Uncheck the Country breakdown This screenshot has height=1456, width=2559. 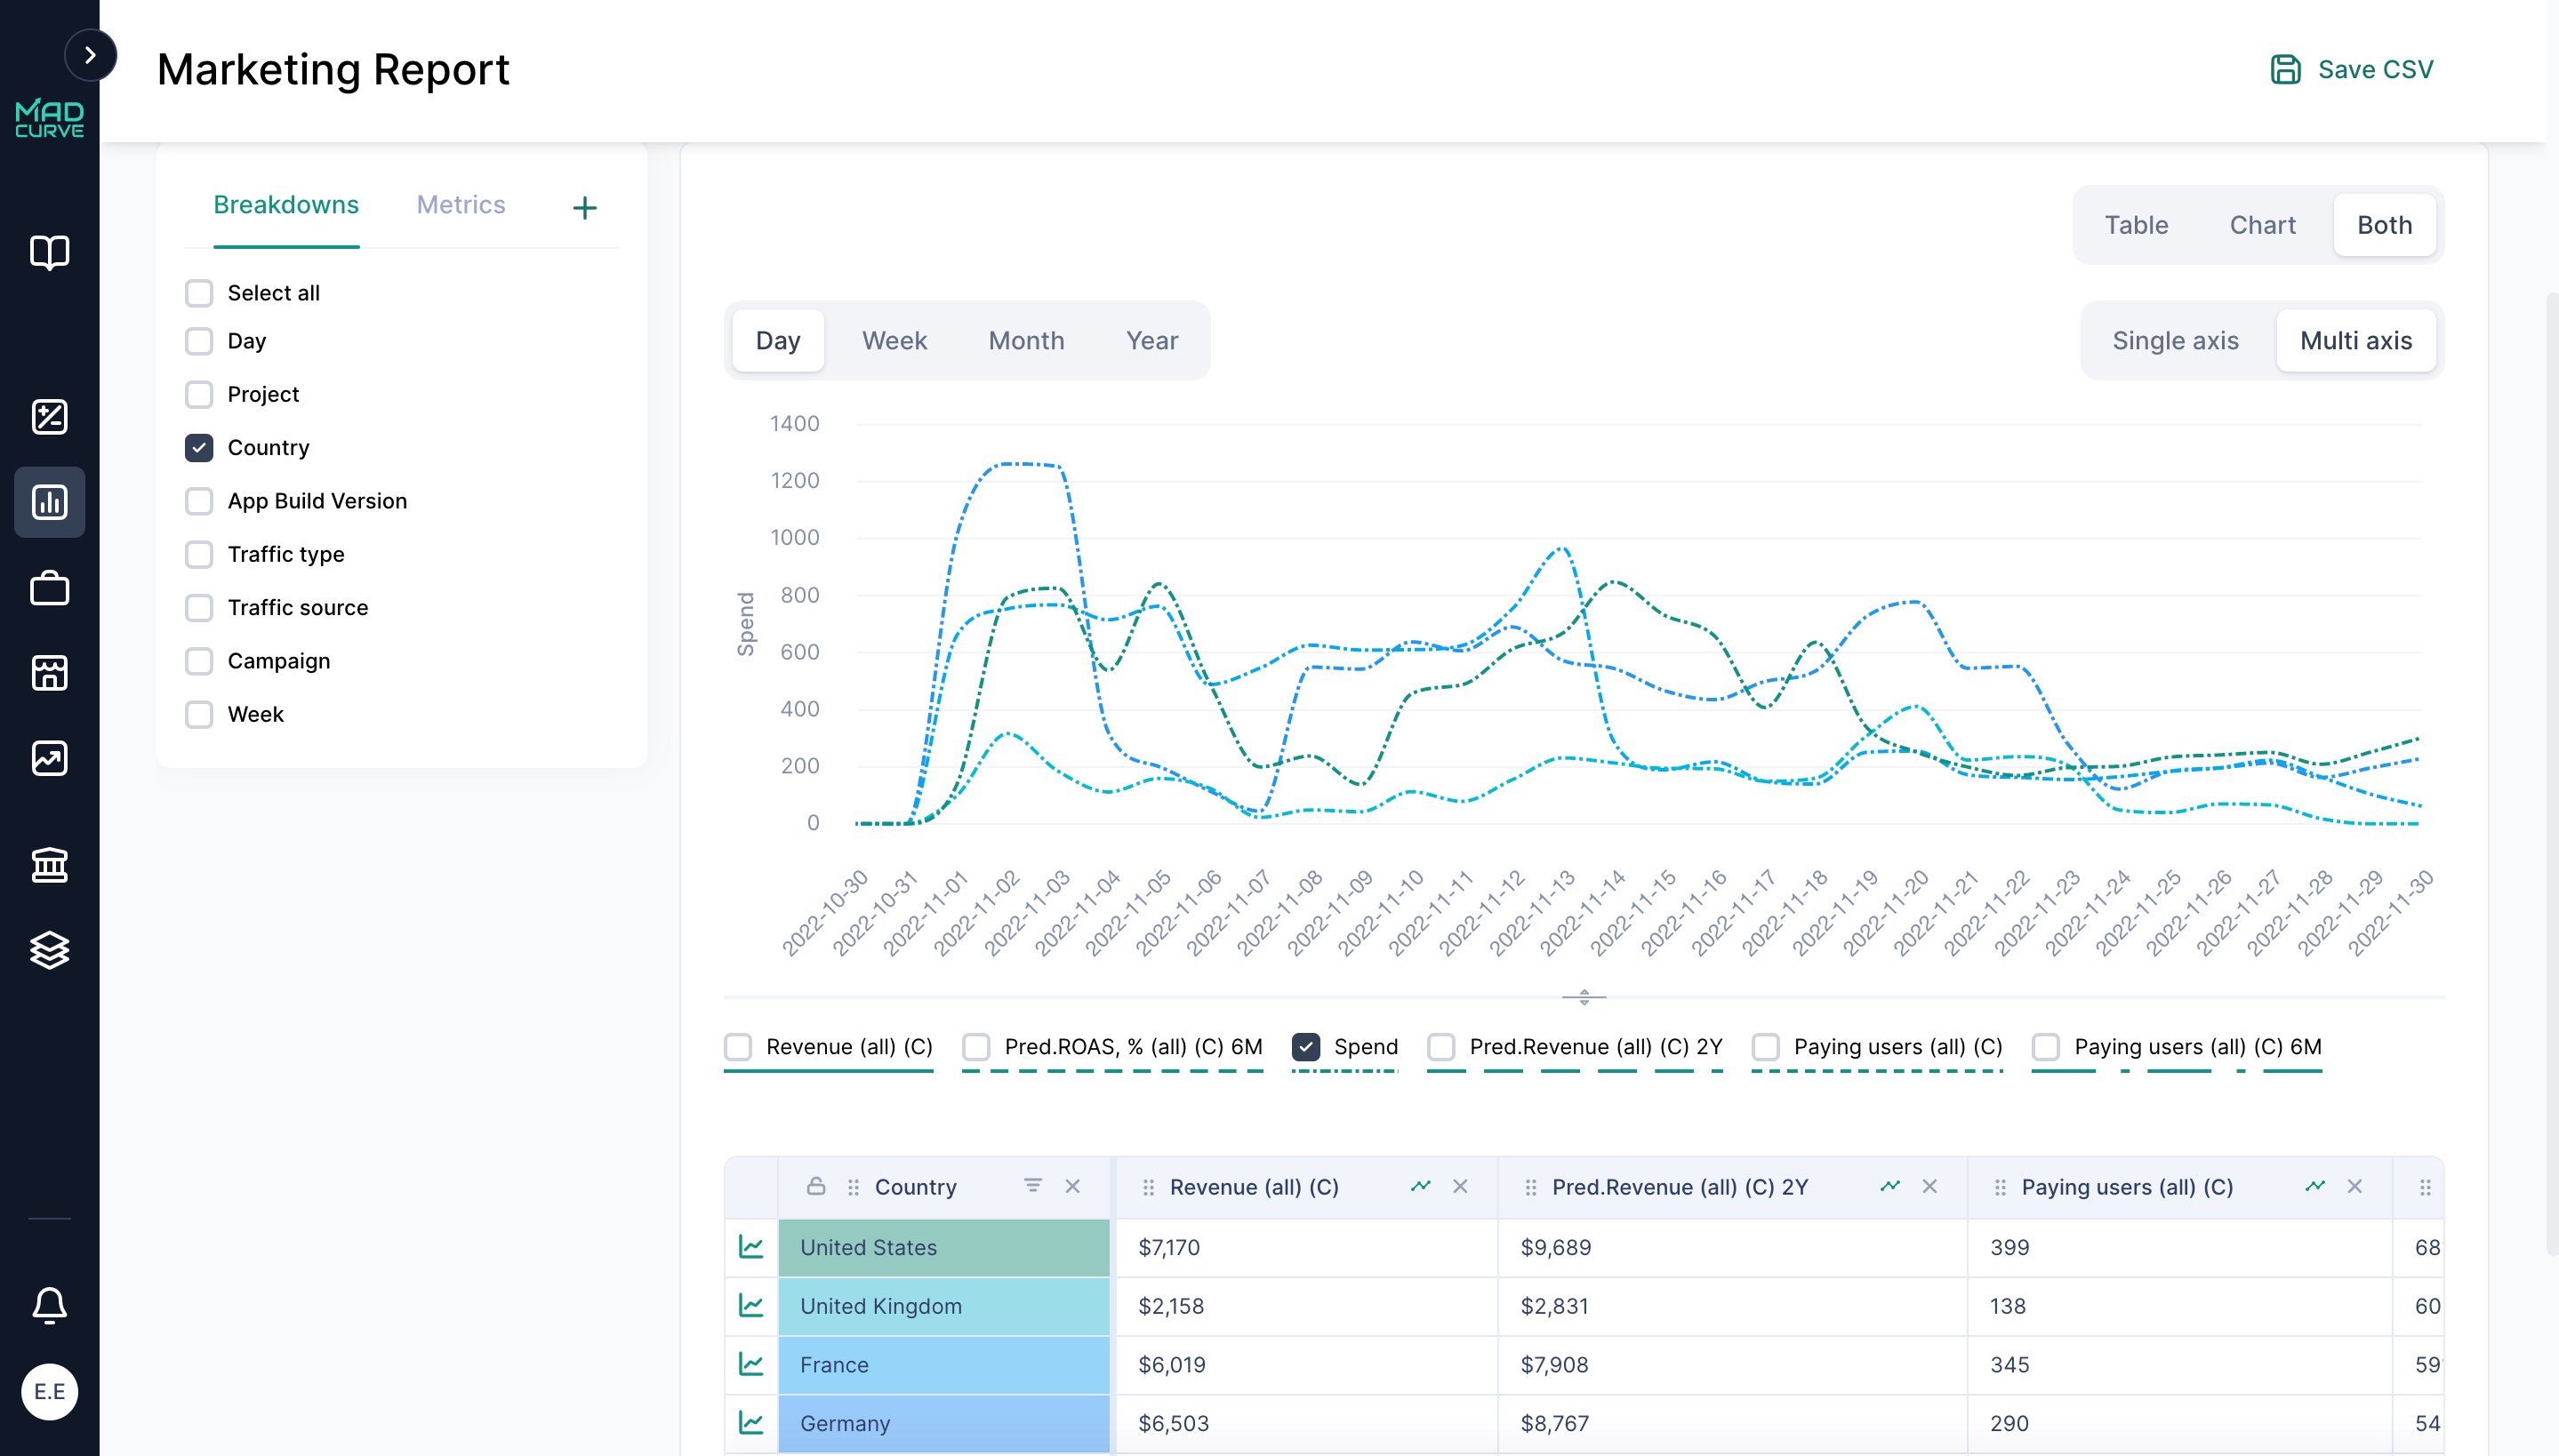click(x=199, y=448)
